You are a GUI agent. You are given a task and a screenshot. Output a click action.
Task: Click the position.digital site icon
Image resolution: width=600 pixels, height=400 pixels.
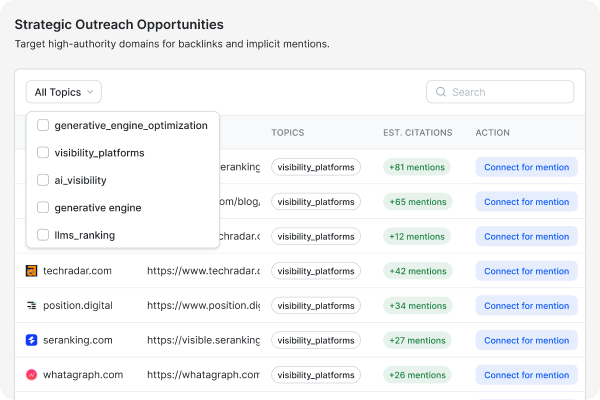32,305
